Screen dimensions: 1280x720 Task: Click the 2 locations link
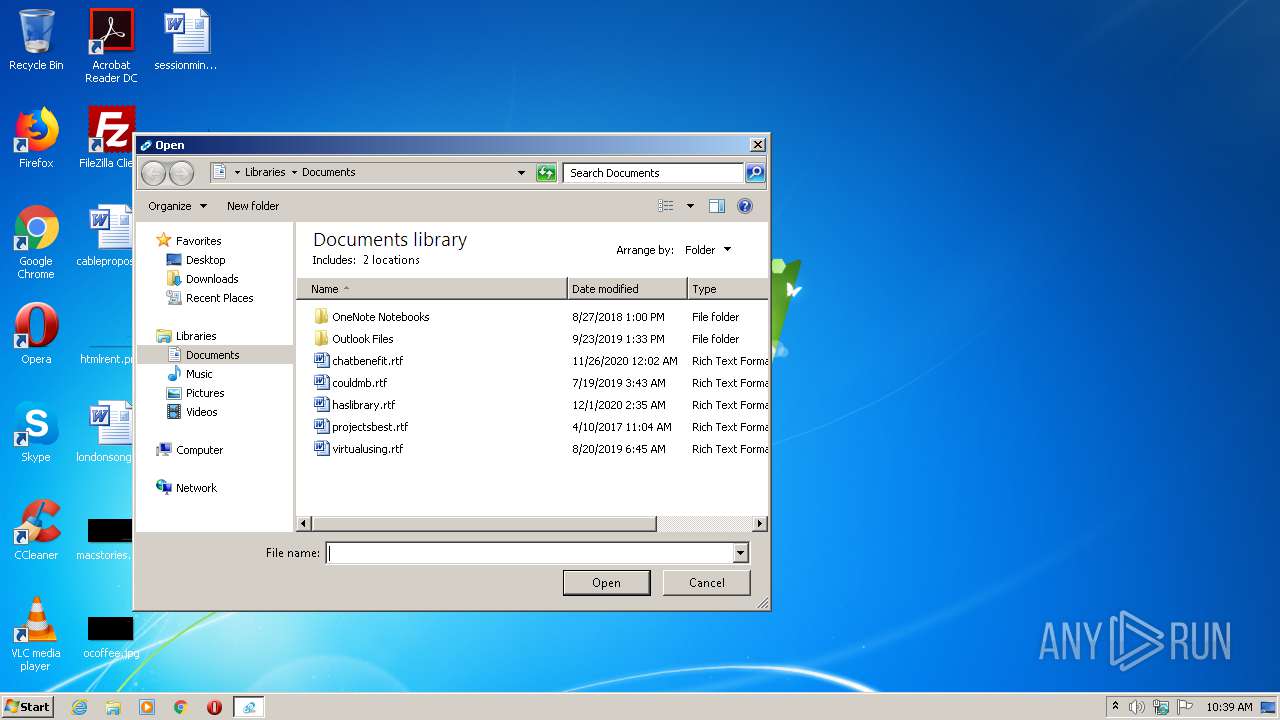coord(391,260)
